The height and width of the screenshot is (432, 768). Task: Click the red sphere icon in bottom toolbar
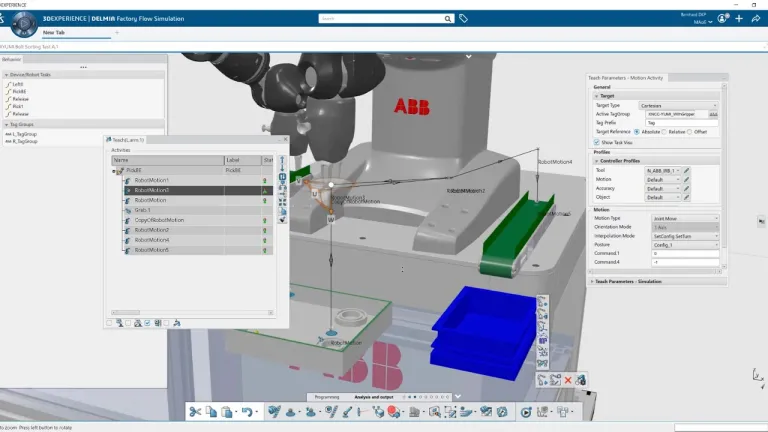[x=393, y=412]
